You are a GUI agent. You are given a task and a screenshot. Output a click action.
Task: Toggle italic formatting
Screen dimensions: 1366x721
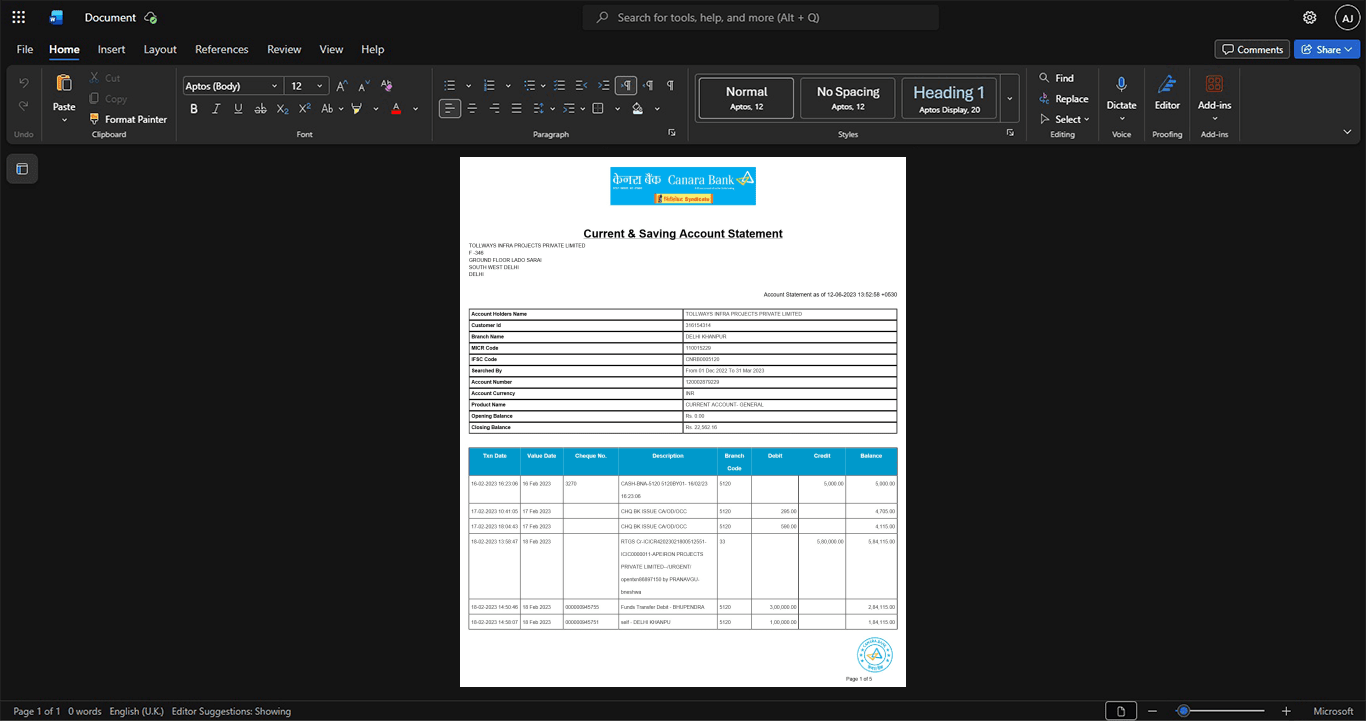[216, 108]
